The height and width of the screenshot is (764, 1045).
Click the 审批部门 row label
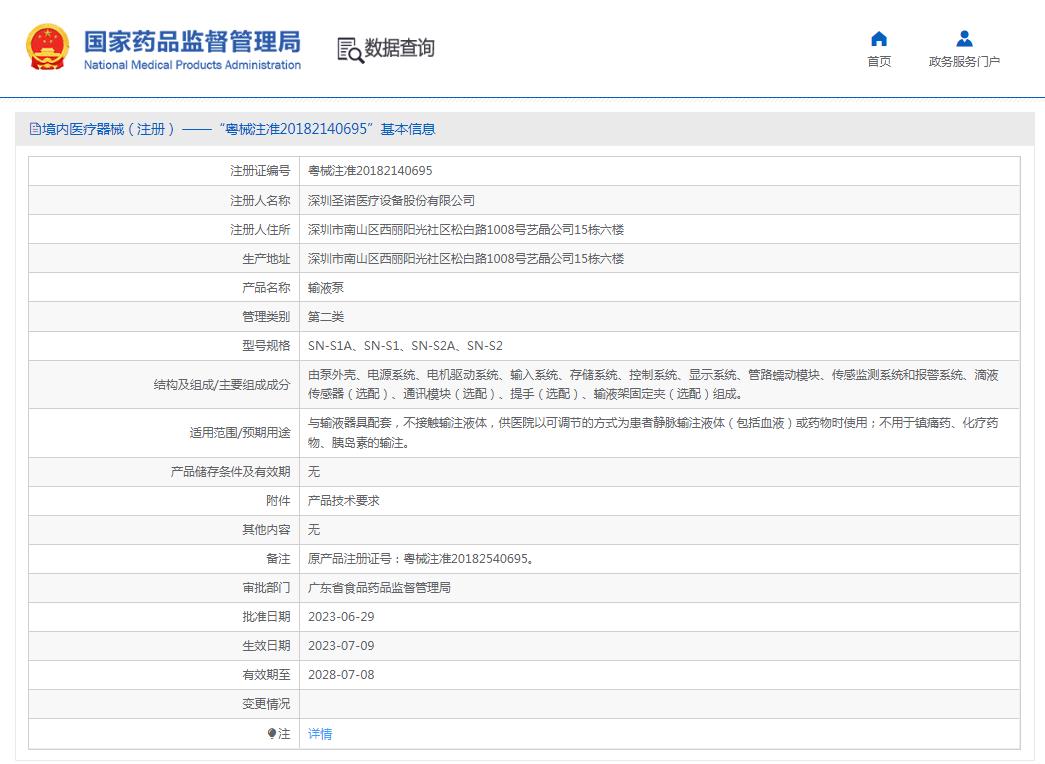pos(266,587)
